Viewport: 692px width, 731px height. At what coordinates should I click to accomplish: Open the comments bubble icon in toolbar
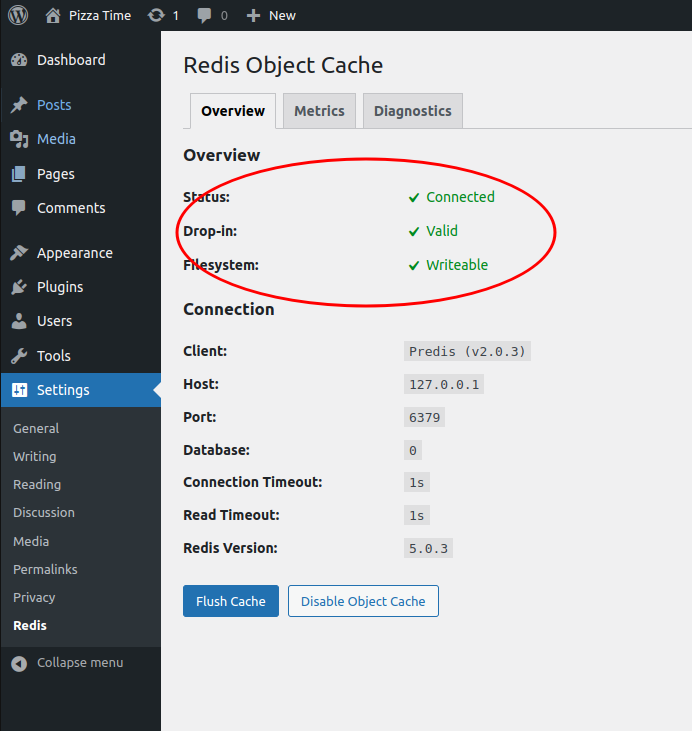click(x=204, y=15)
